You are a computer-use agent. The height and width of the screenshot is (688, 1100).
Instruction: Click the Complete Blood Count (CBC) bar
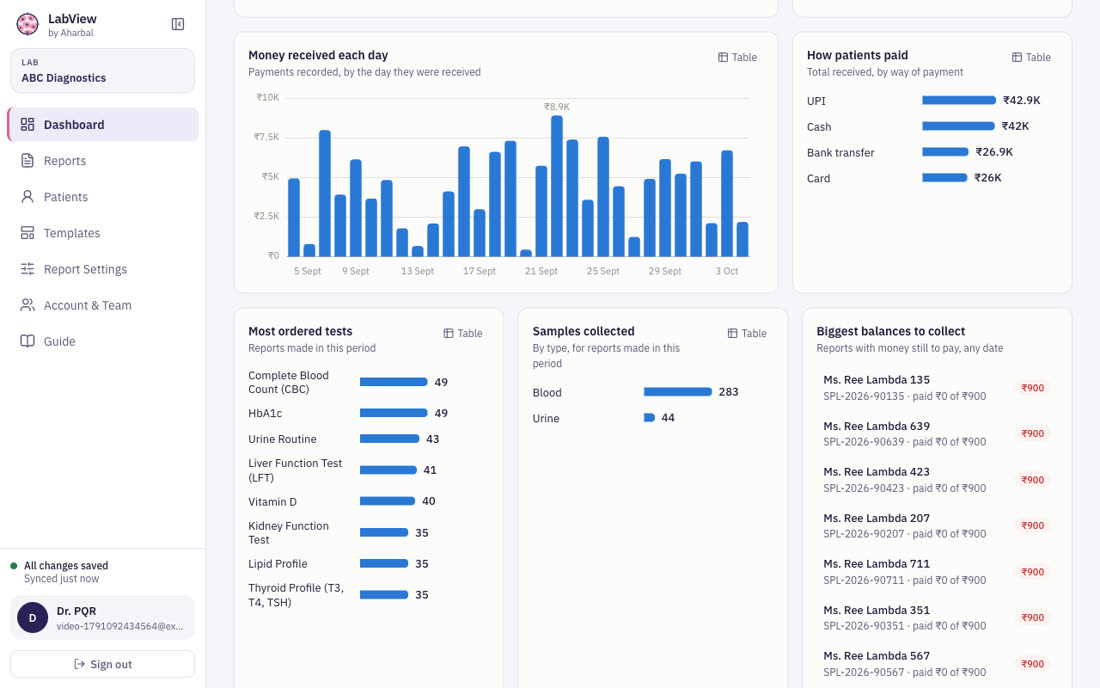coord(394,382)
